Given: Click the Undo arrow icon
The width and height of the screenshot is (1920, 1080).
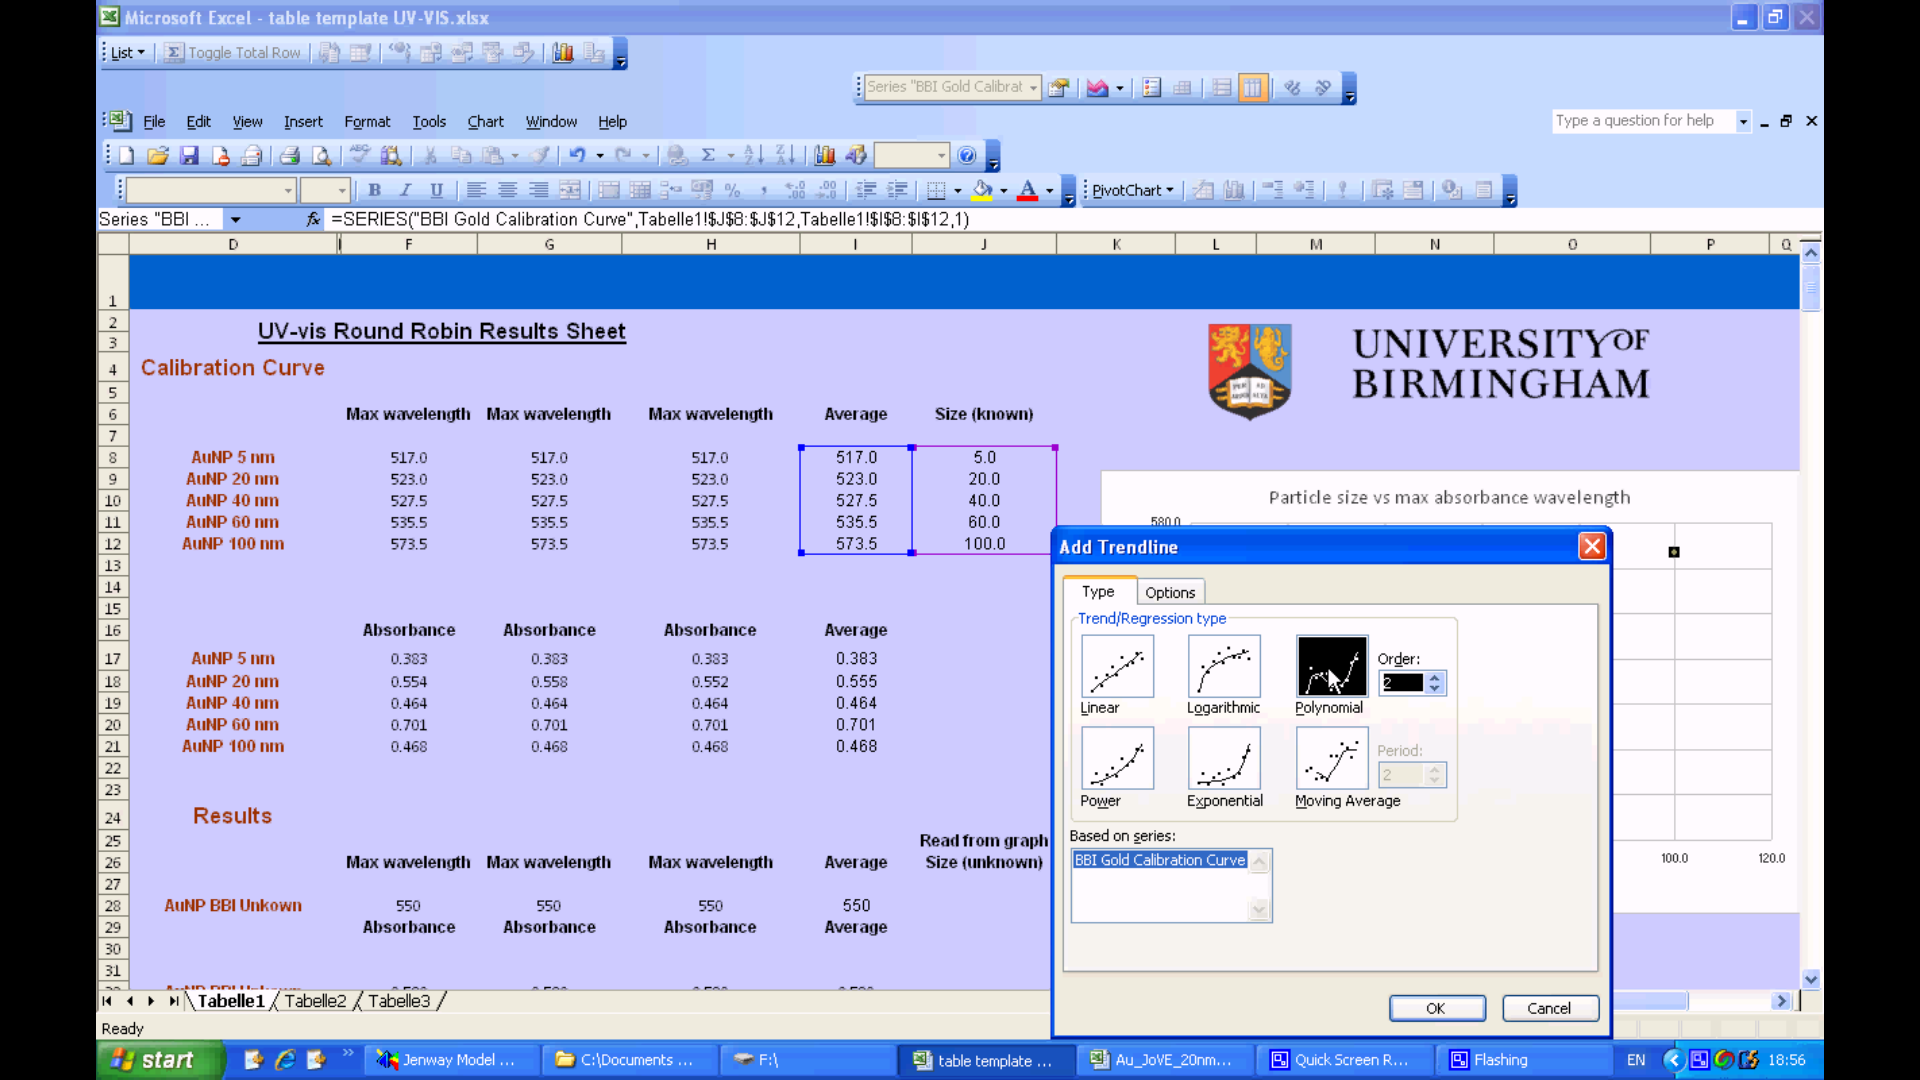Looking at the screenshot, I should click(x=577, y=155).
